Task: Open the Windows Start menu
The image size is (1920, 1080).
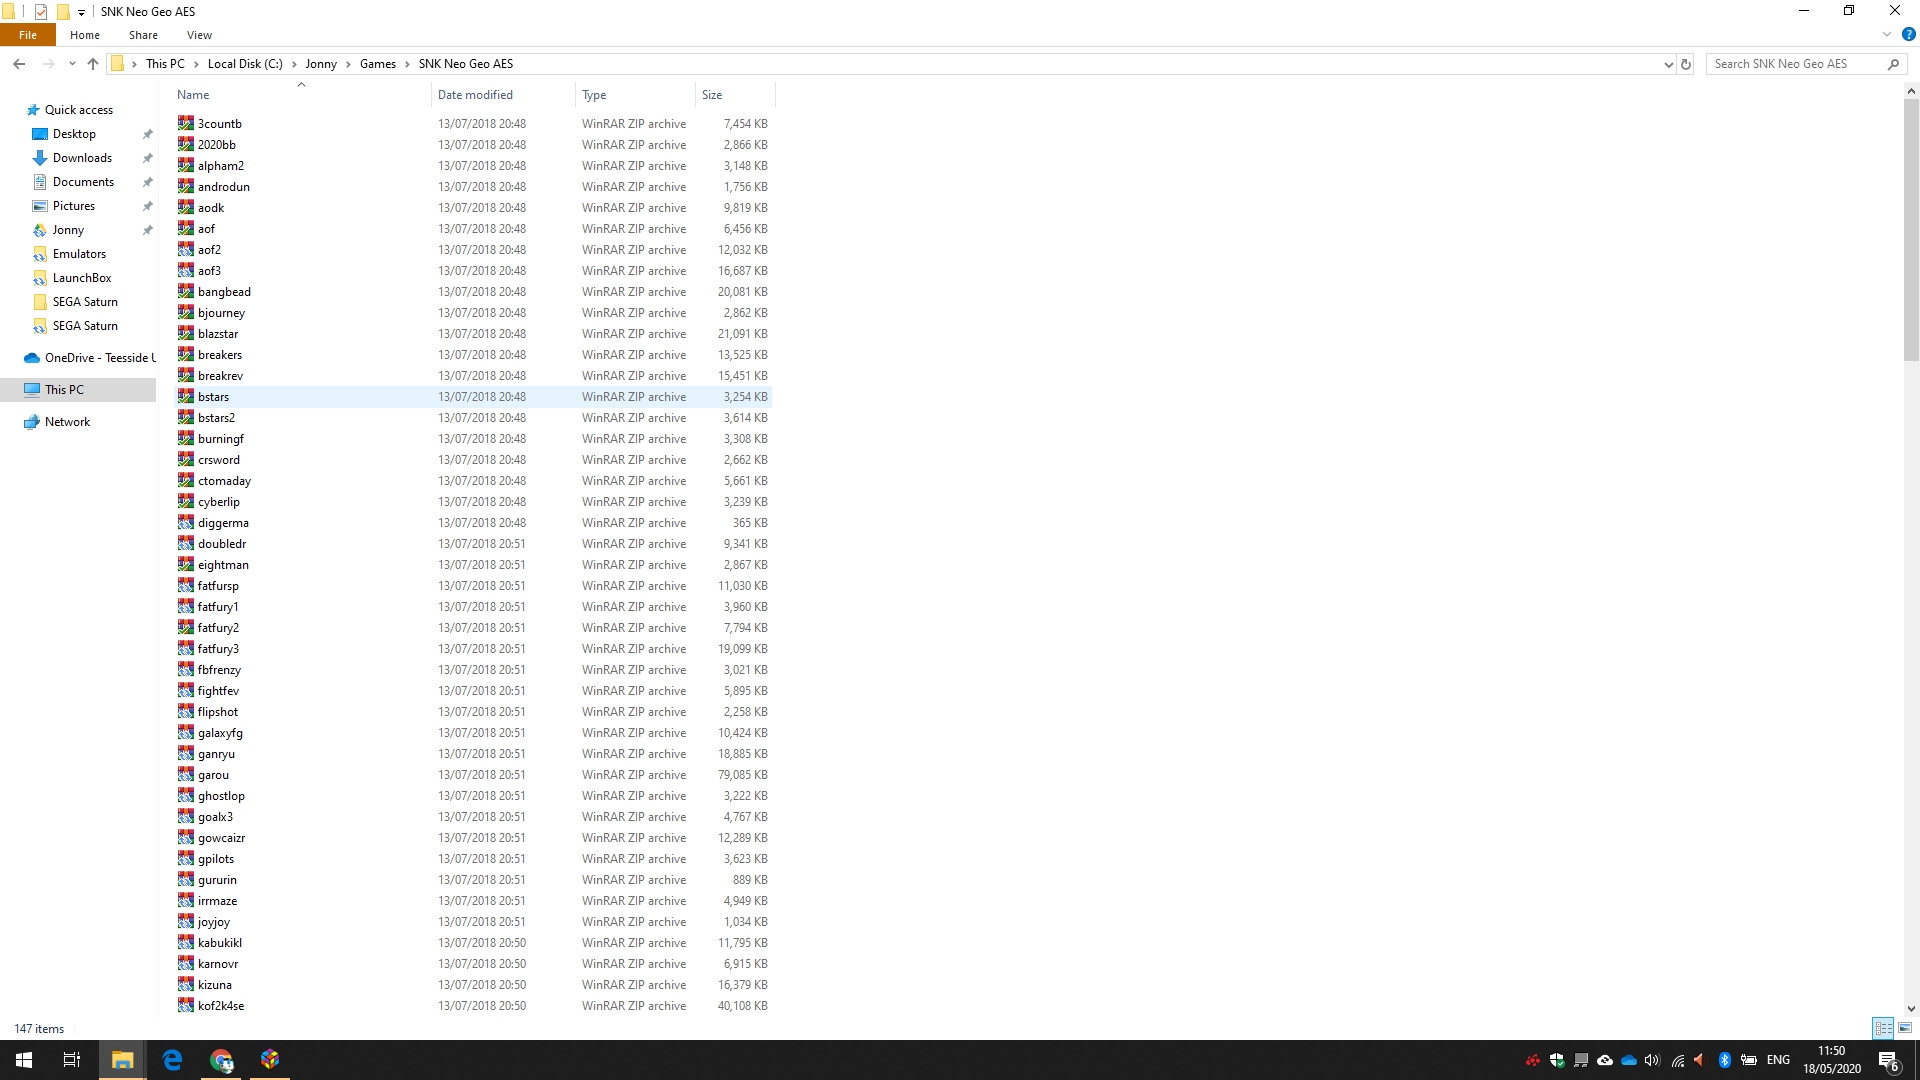Action: click(24, 1060)
